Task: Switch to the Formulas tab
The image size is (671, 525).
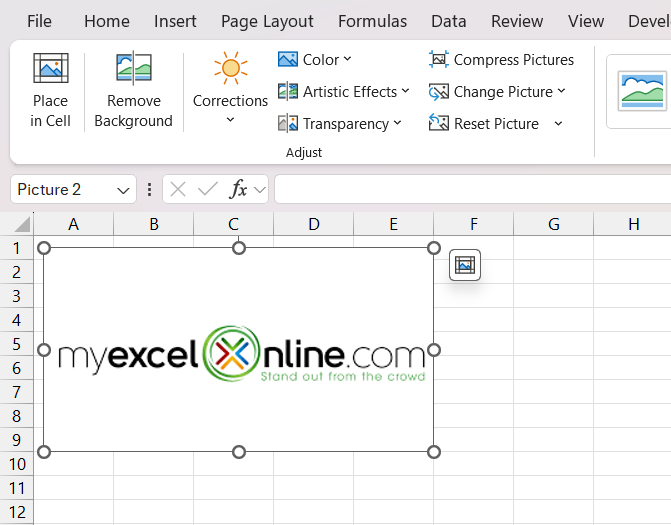Action: pyautogui.click(x=372, y=21)
